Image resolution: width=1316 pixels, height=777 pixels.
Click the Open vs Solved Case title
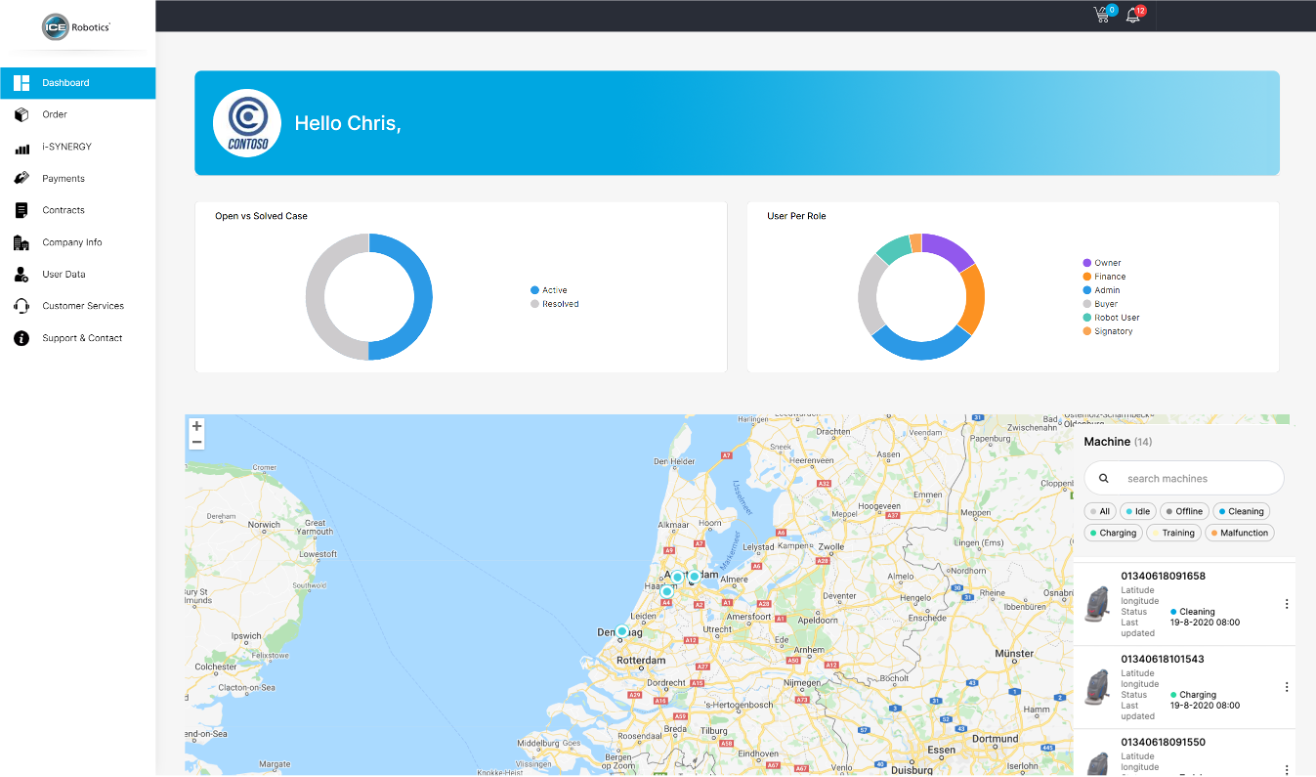(261, 216)
